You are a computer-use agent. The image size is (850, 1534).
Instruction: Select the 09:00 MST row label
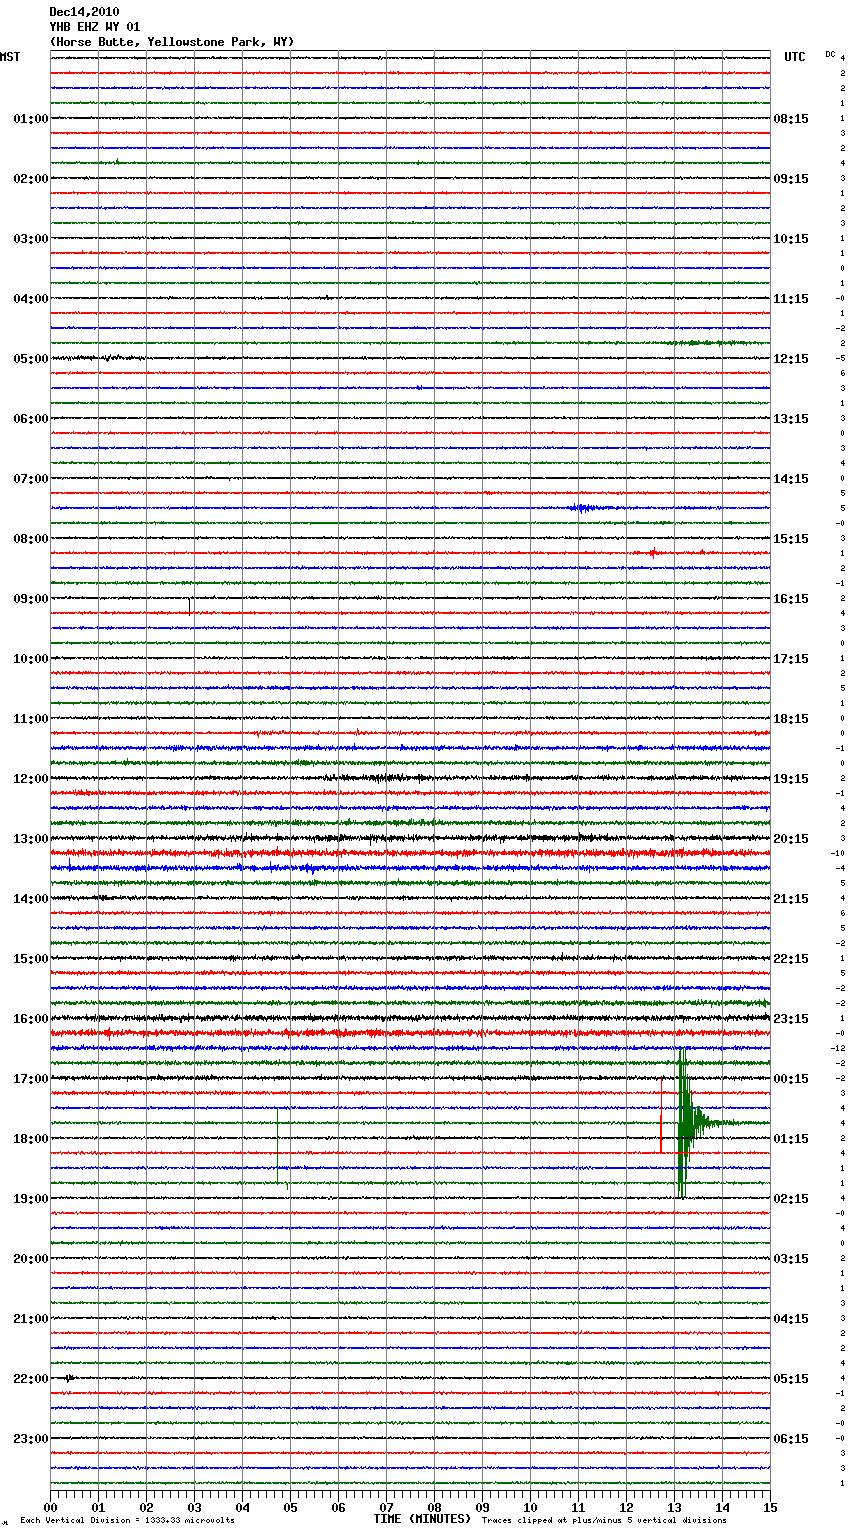tap(31, 599)
